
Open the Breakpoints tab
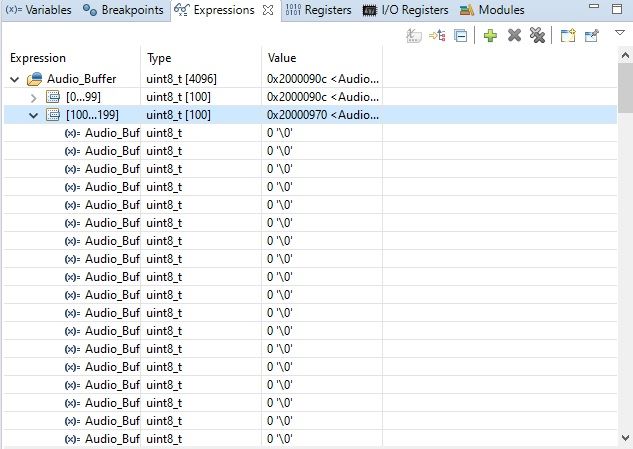coord(123,10)
